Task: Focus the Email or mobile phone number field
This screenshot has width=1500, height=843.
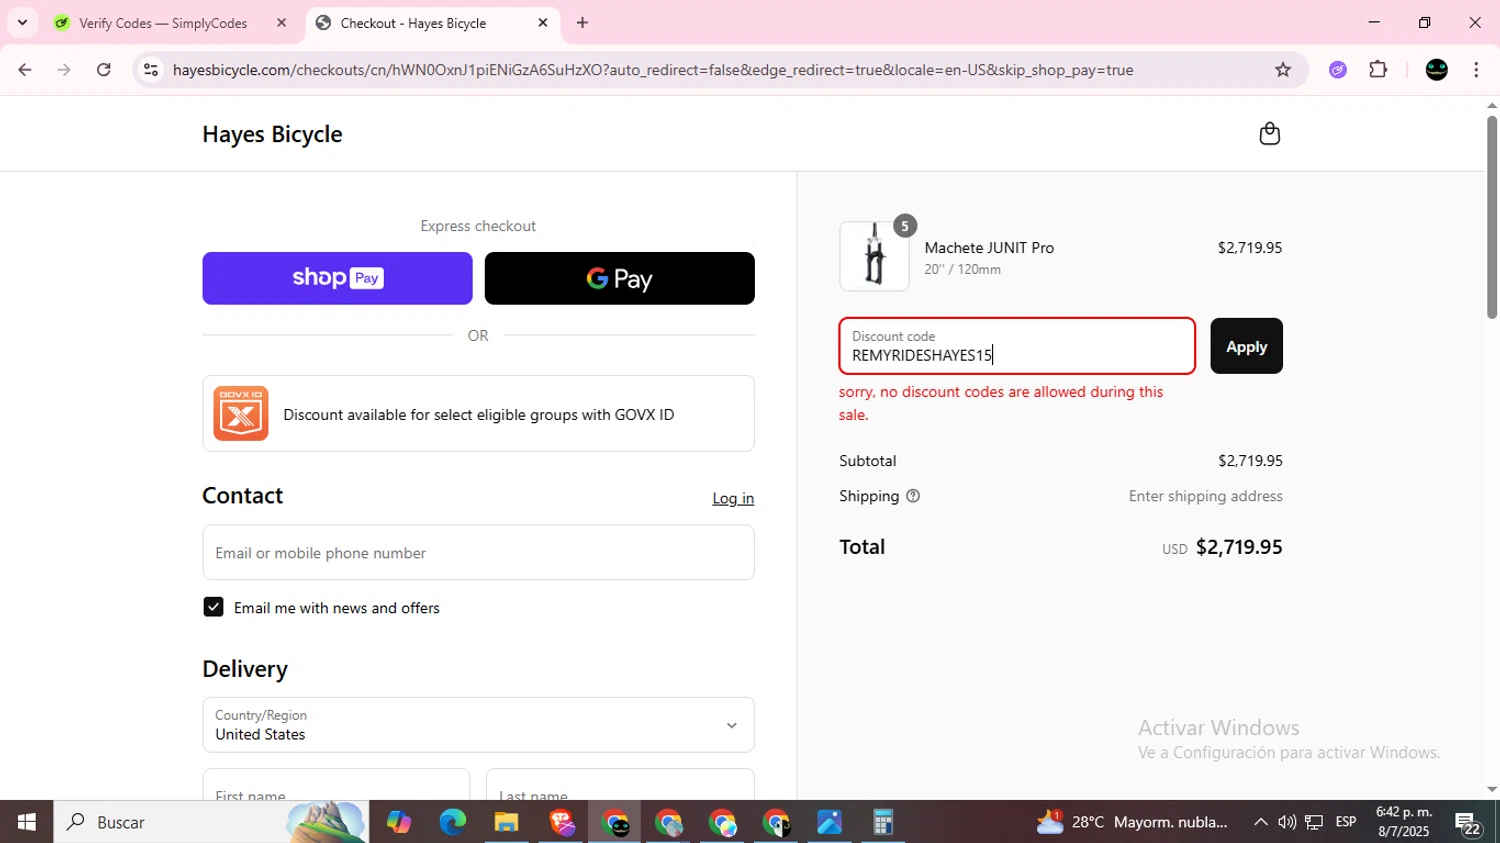Action: tap(478, 552)
